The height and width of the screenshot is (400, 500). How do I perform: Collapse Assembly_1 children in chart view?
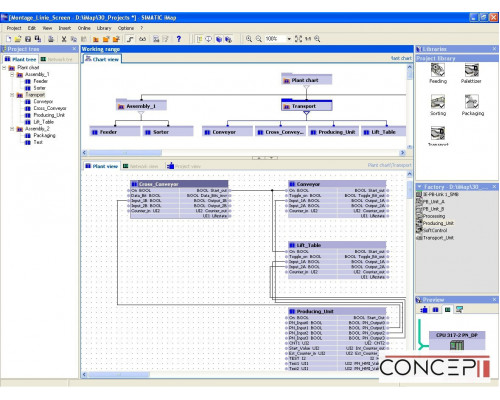tap(141, 114)
